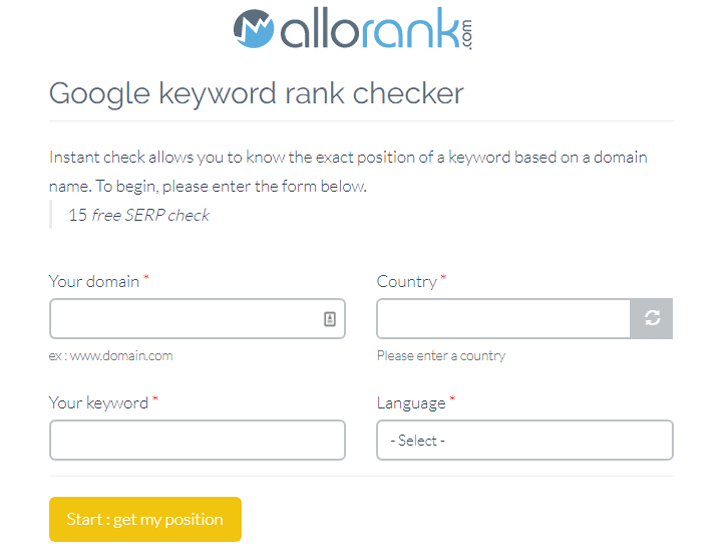Click the ex : www.domain.com hint text
The image size is (724, 557).
point(111,355)
